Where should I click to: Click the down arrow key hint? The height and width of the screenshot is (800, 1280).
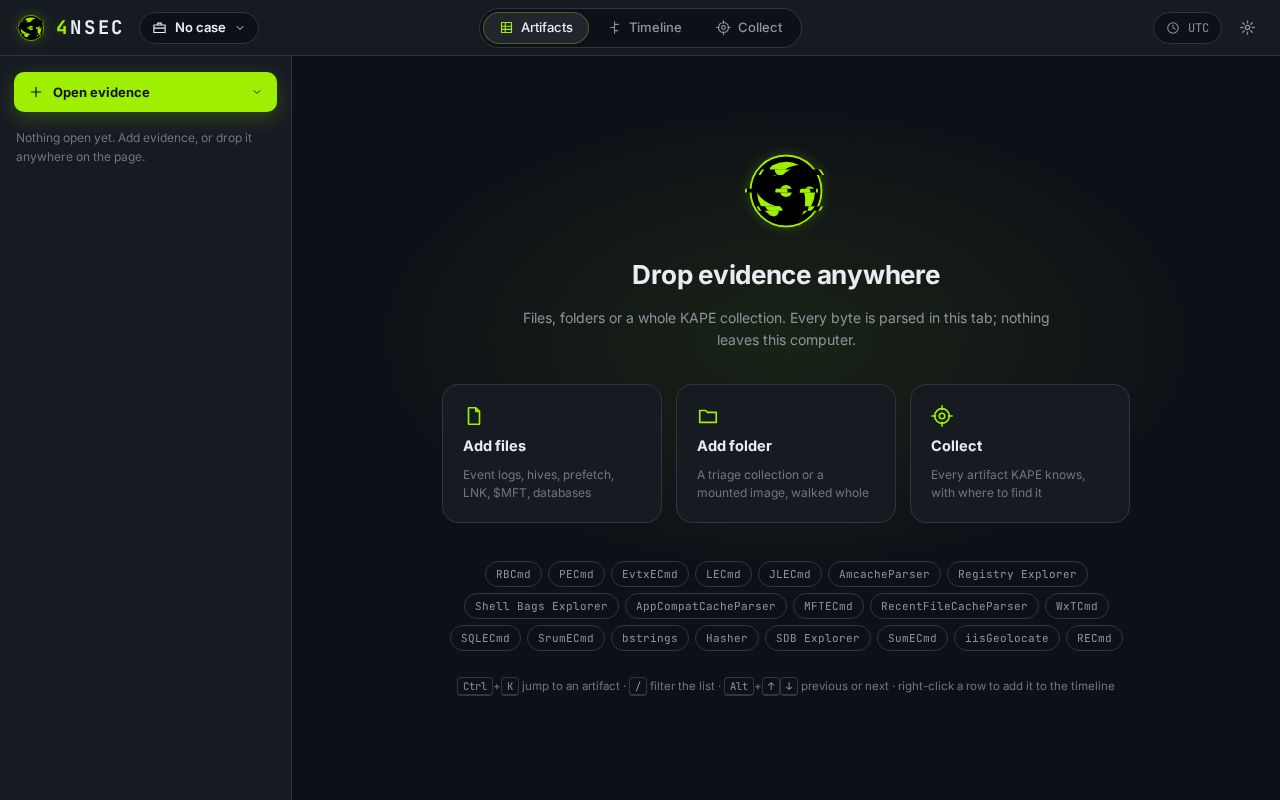[789, 686]
